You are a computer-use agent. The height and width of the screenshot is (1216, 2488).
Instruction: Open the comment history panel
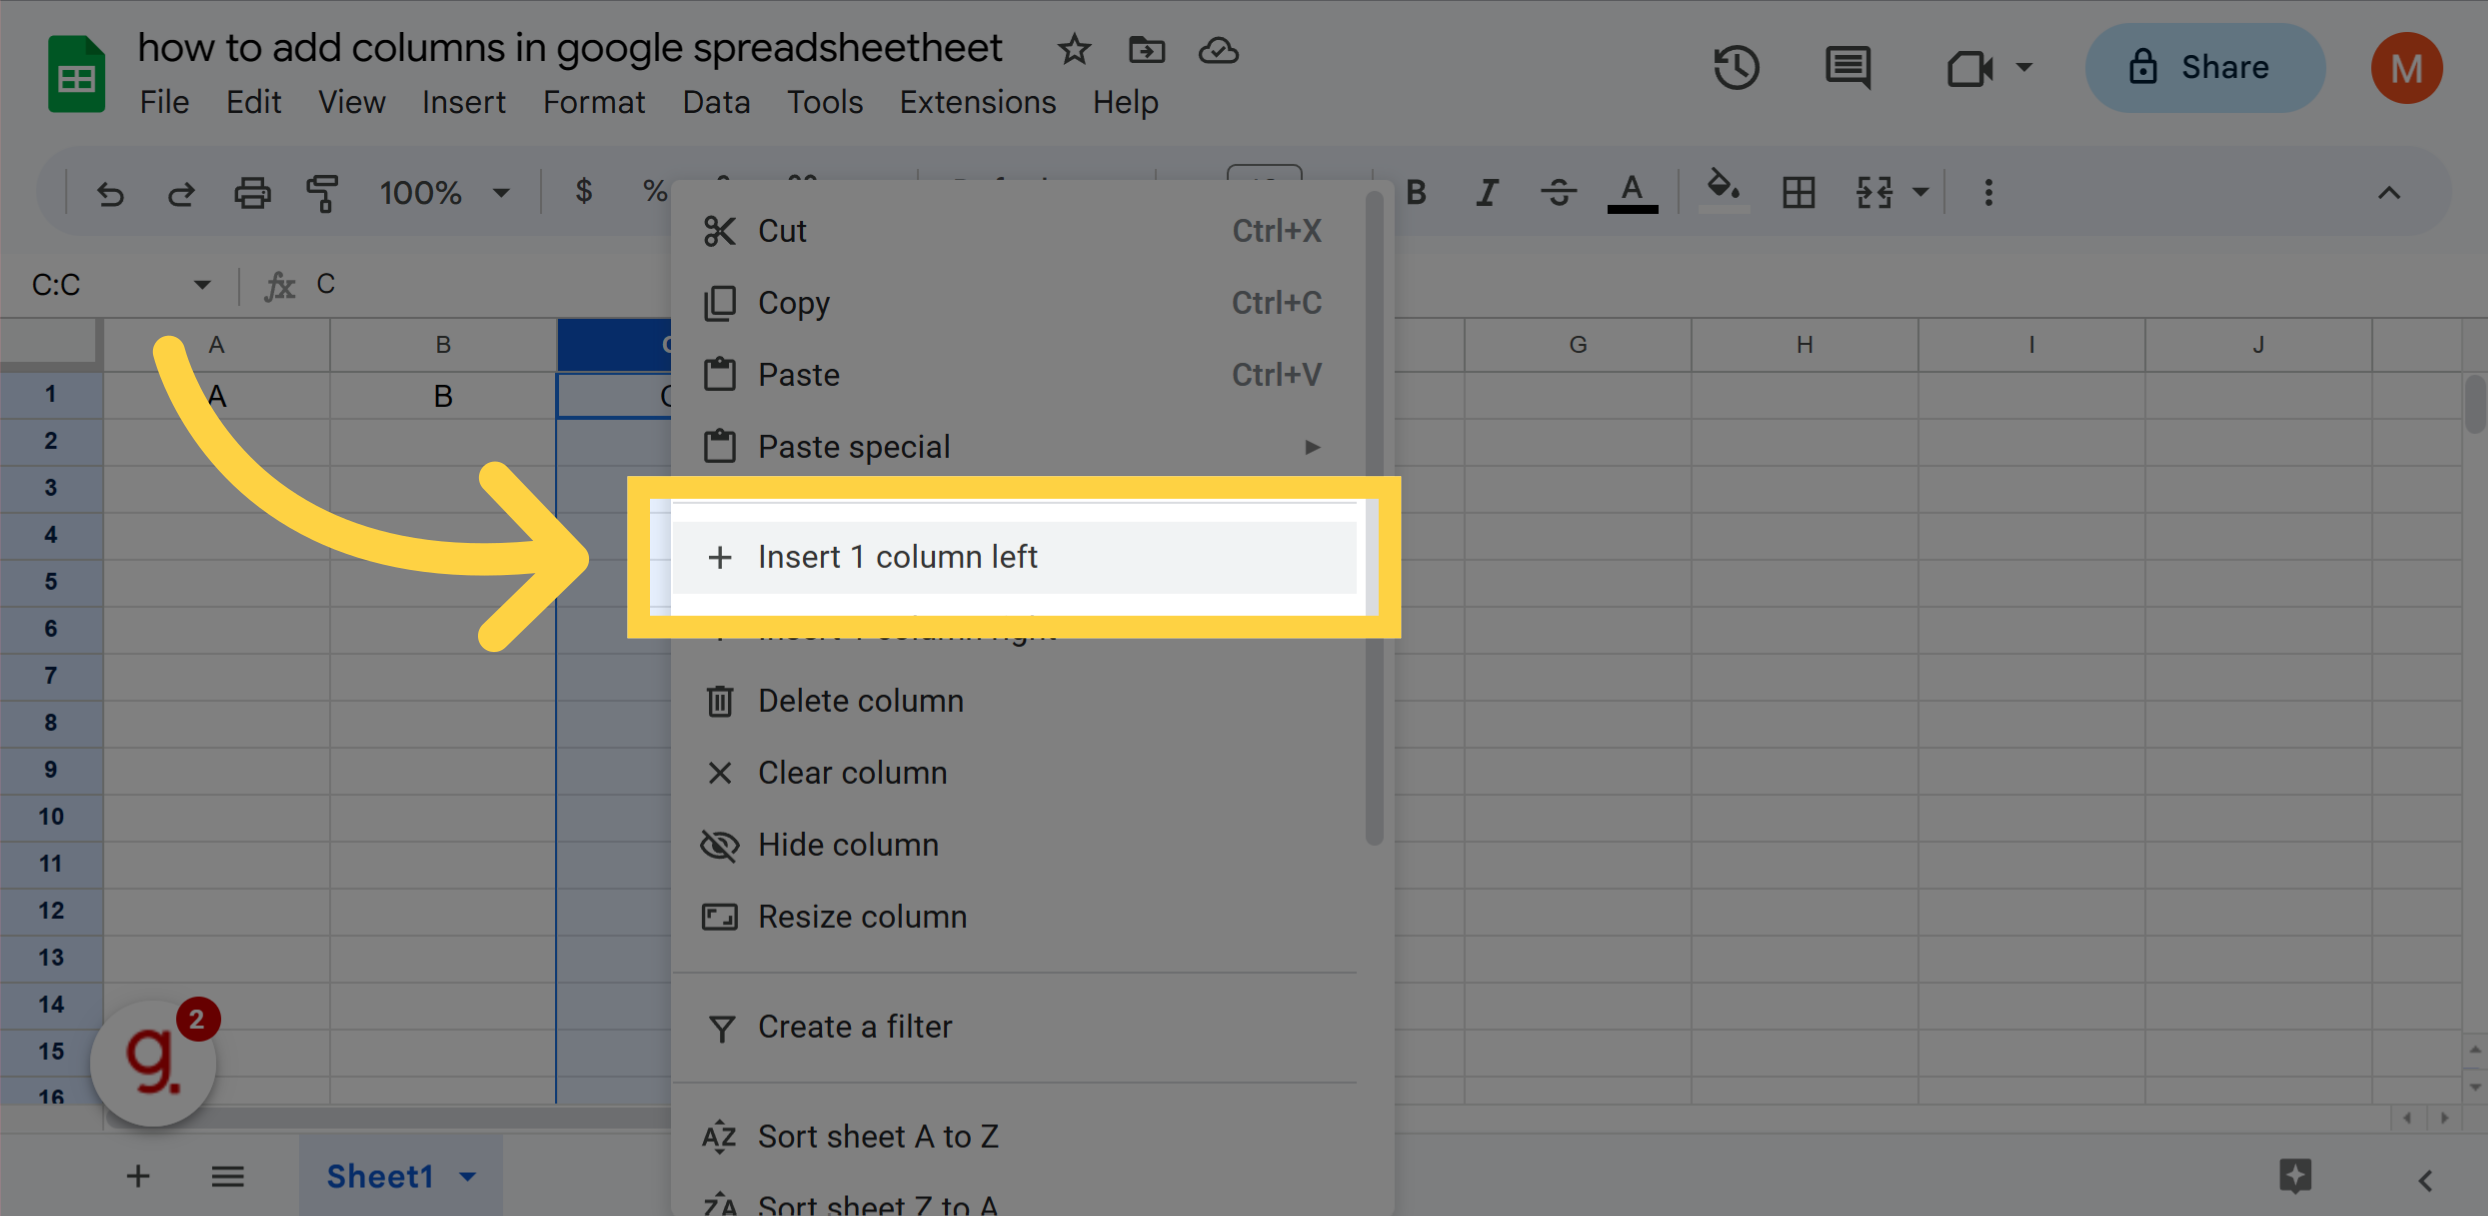[x=1846, y=67]
